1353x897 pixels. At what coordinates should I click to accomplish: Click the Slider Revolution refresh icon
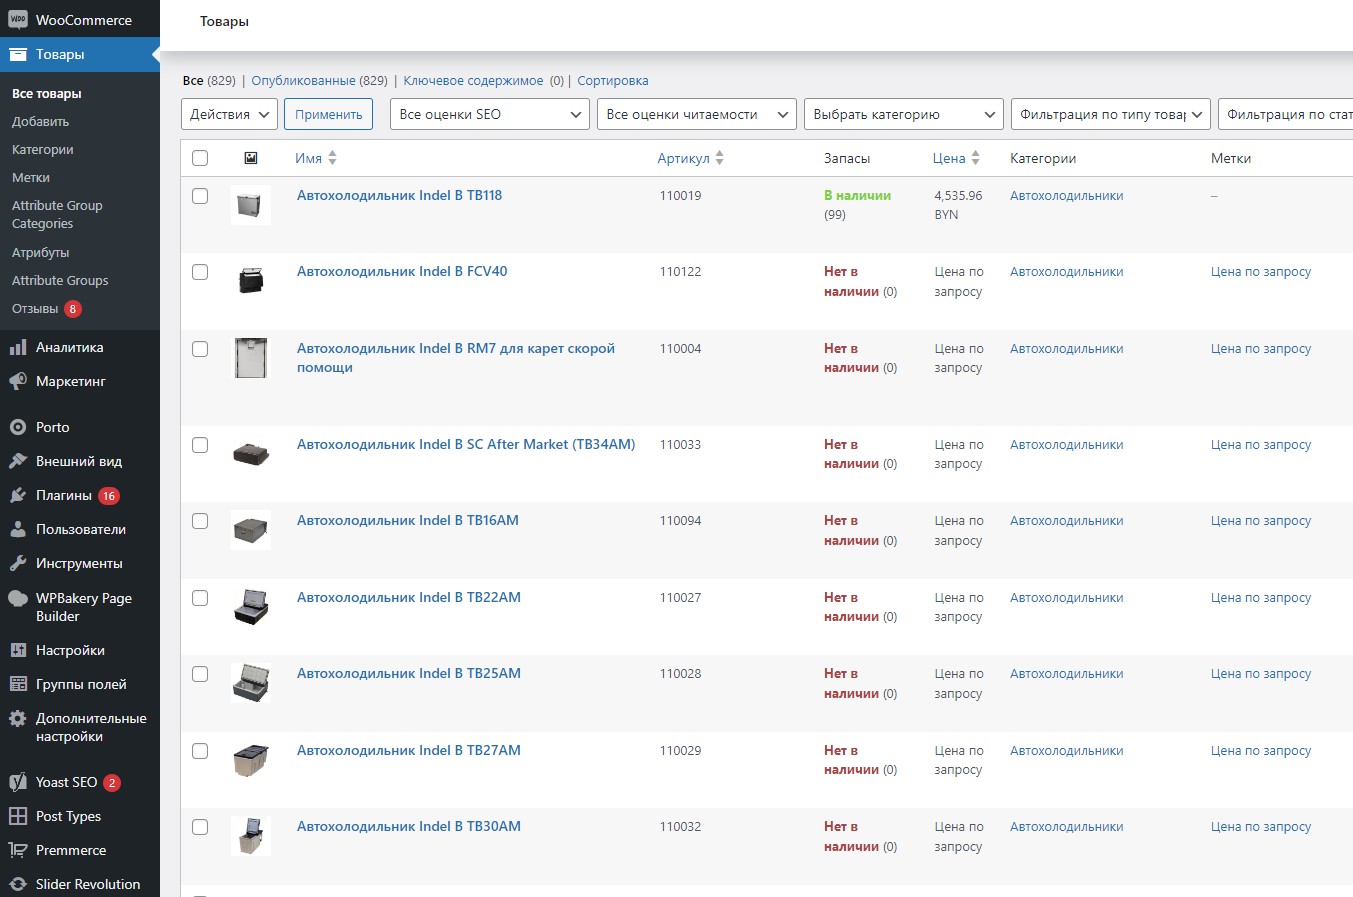click(x=18, y=884)
